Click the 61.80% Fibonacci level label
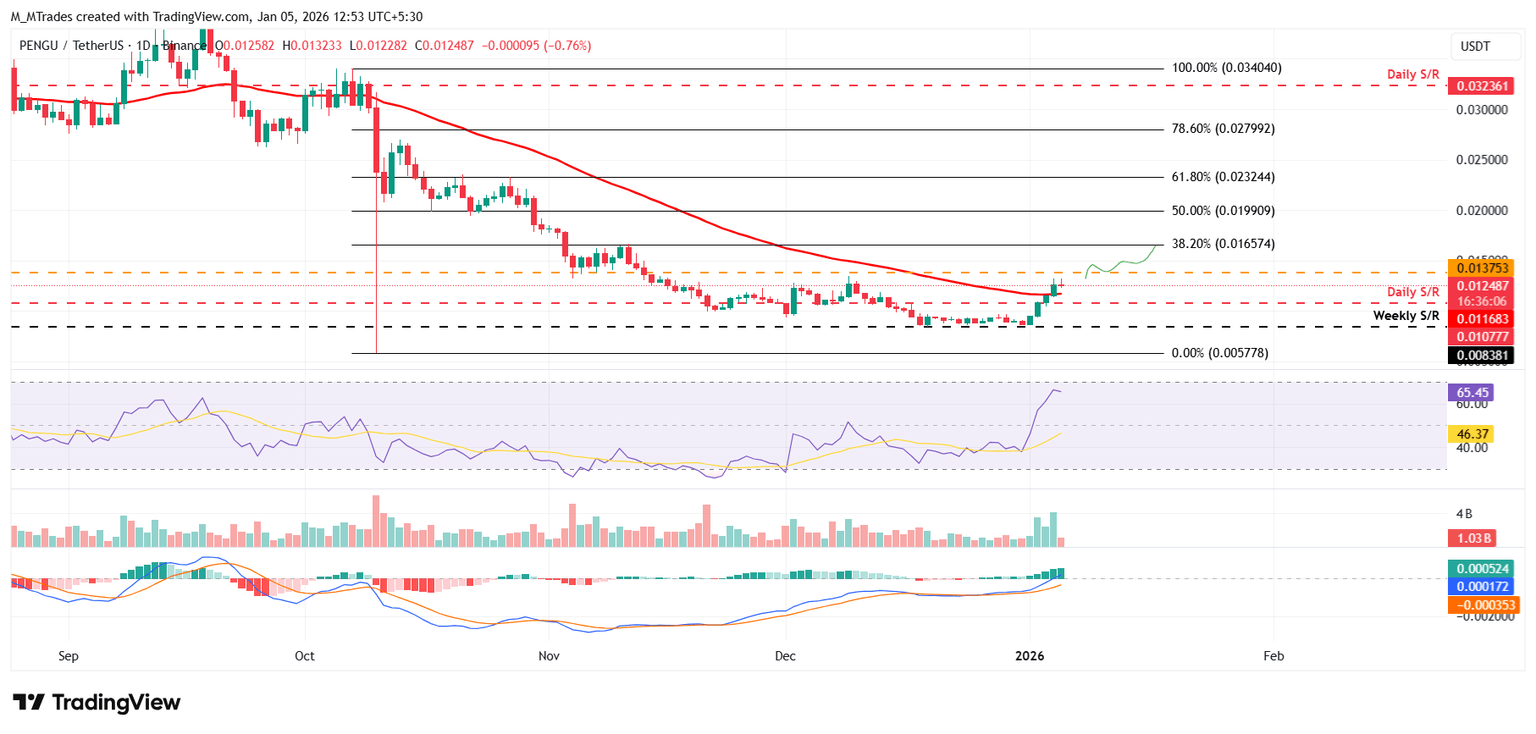The image size is (1536, 734). click(x=1221, y=176)
